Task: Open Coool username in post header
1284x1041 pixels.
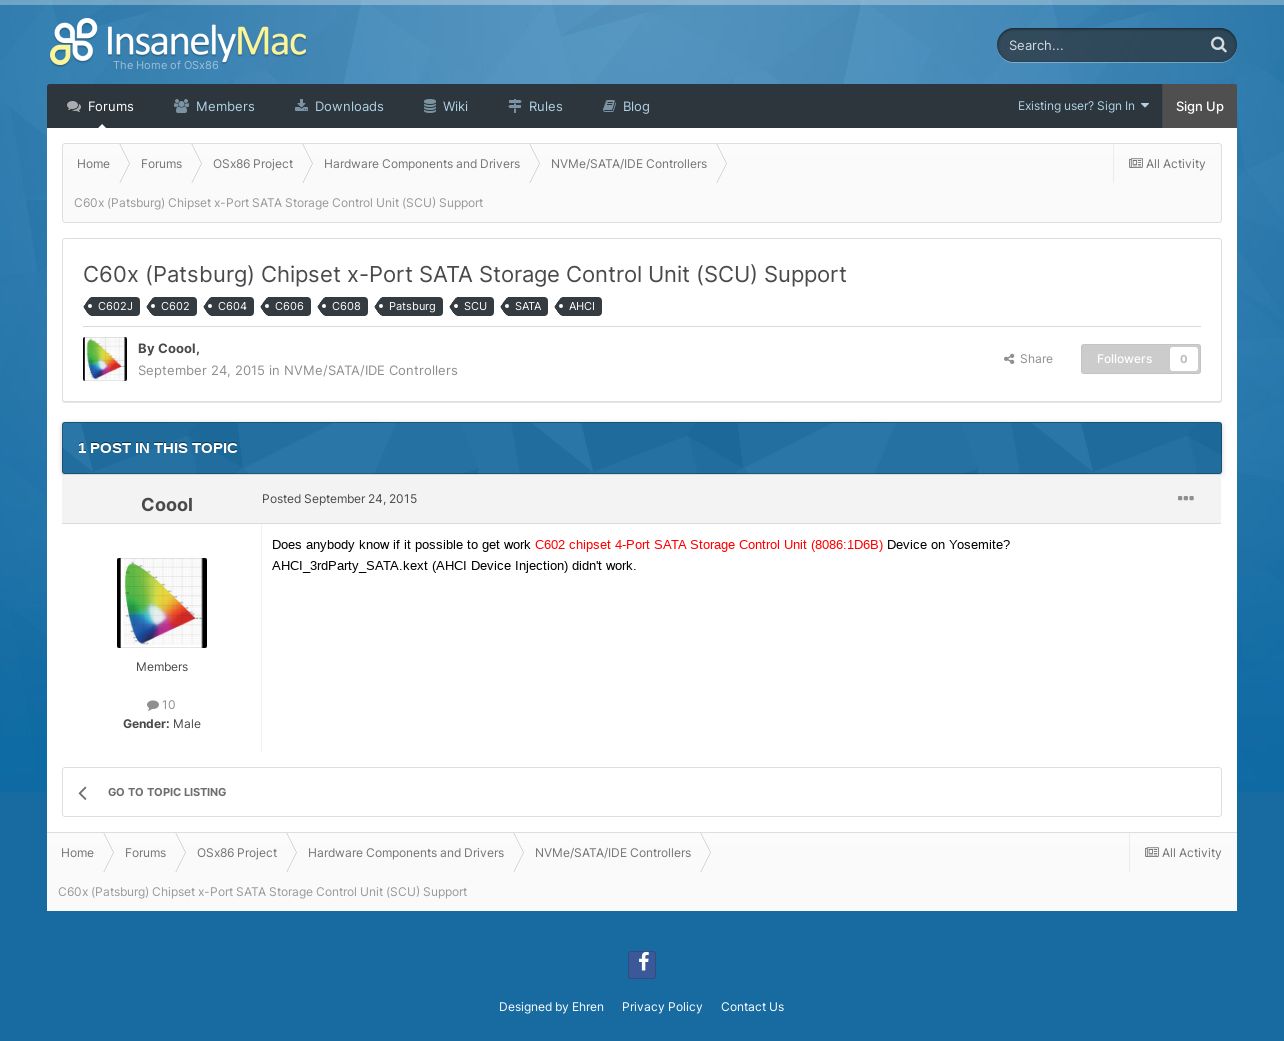Action: (x=167, y=505)
